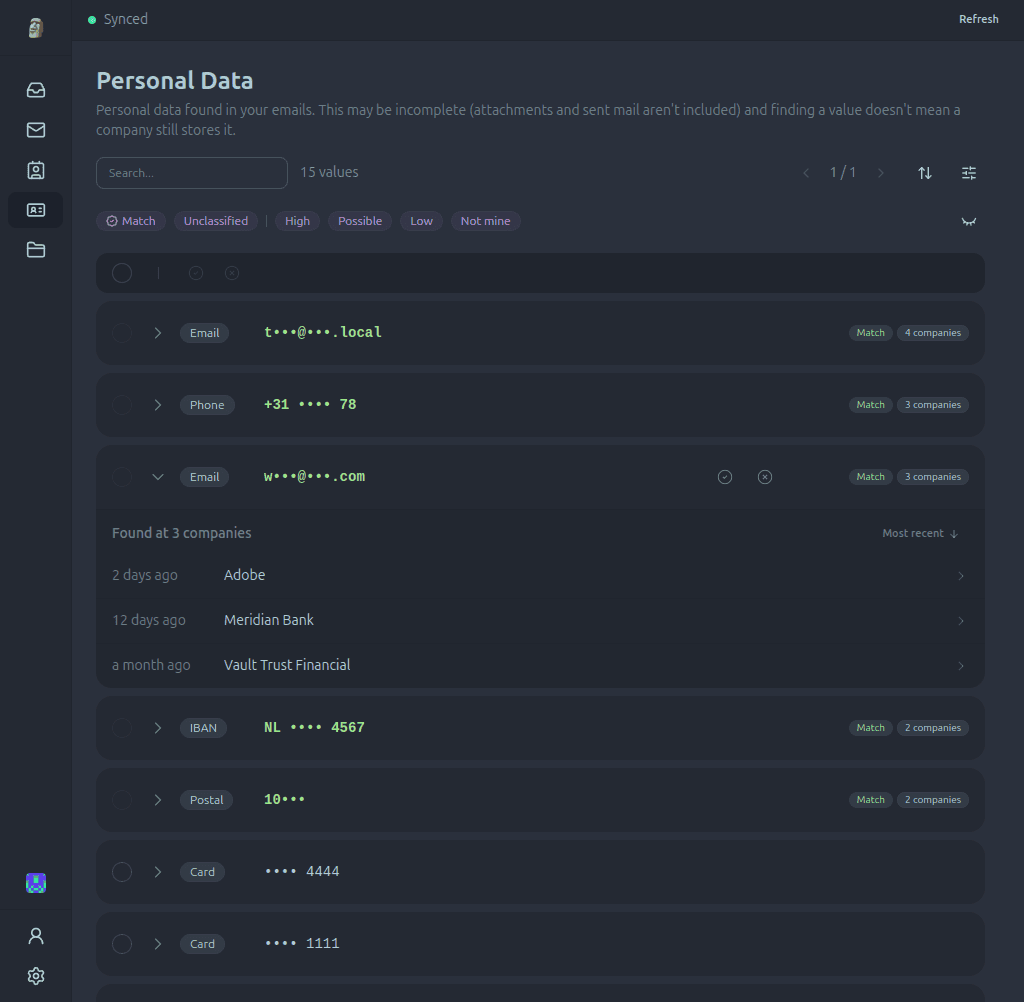Viewport: 1024px width, 1002px height.
Task: Open the app logo in the sidebar
Action: pyautogui.click(x=36, y=28)
